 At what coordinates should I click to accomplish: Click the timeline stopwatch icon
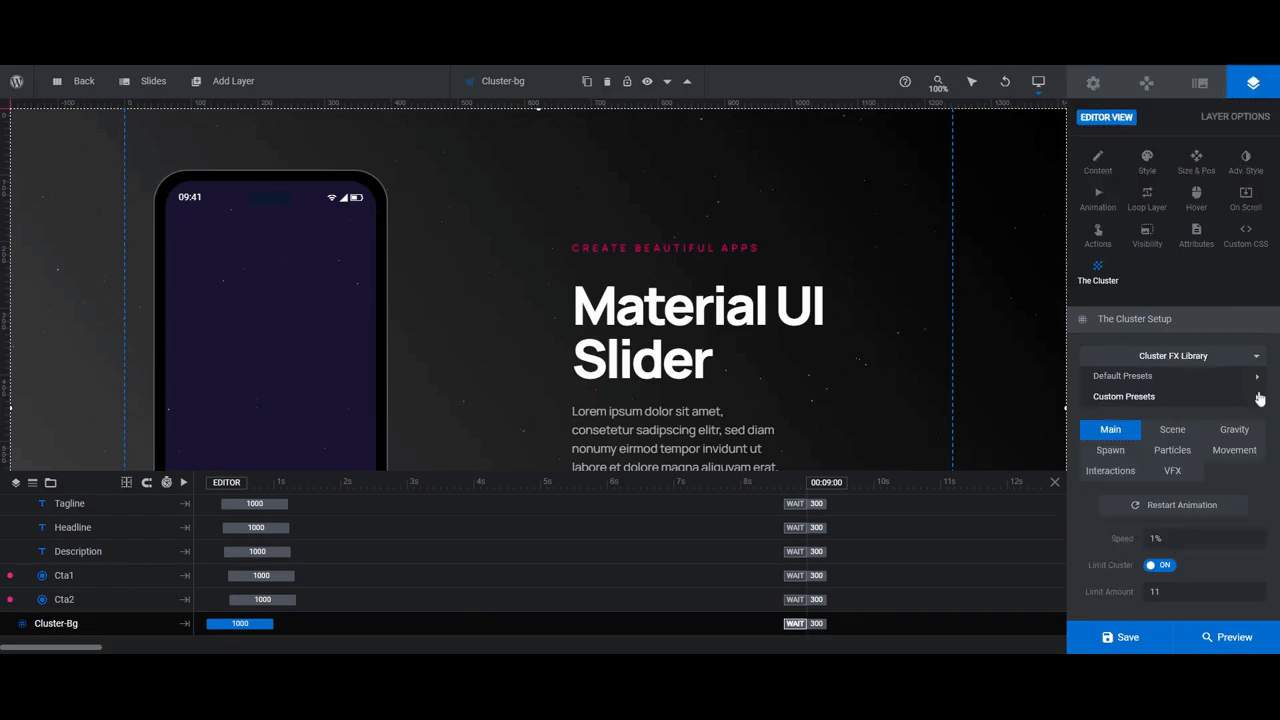166,482
